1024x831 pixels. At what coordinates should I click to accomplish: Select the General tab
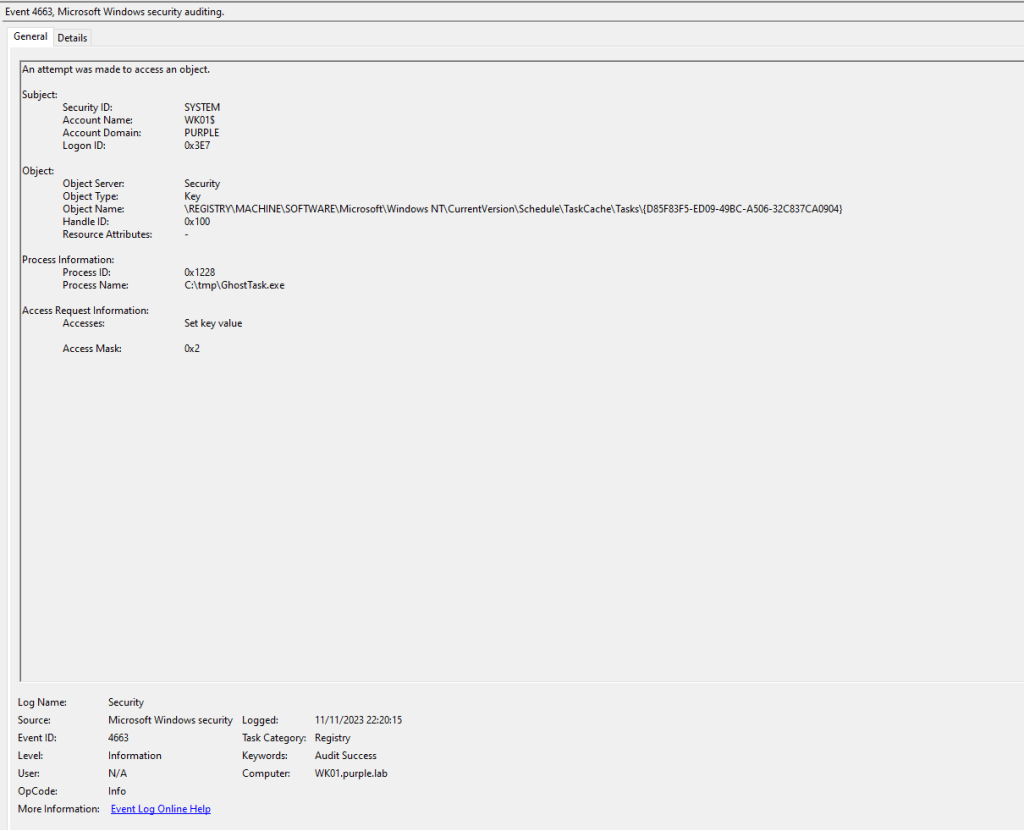point(30,37)
